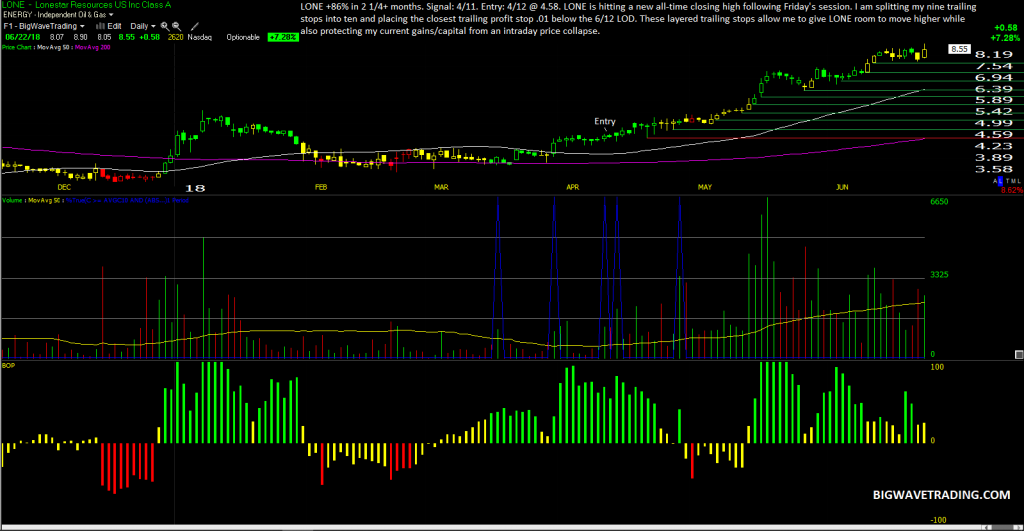Screen dimensions: 1024x531
Task: Click the BOP 100 scale label
Action: click(936, 367)
